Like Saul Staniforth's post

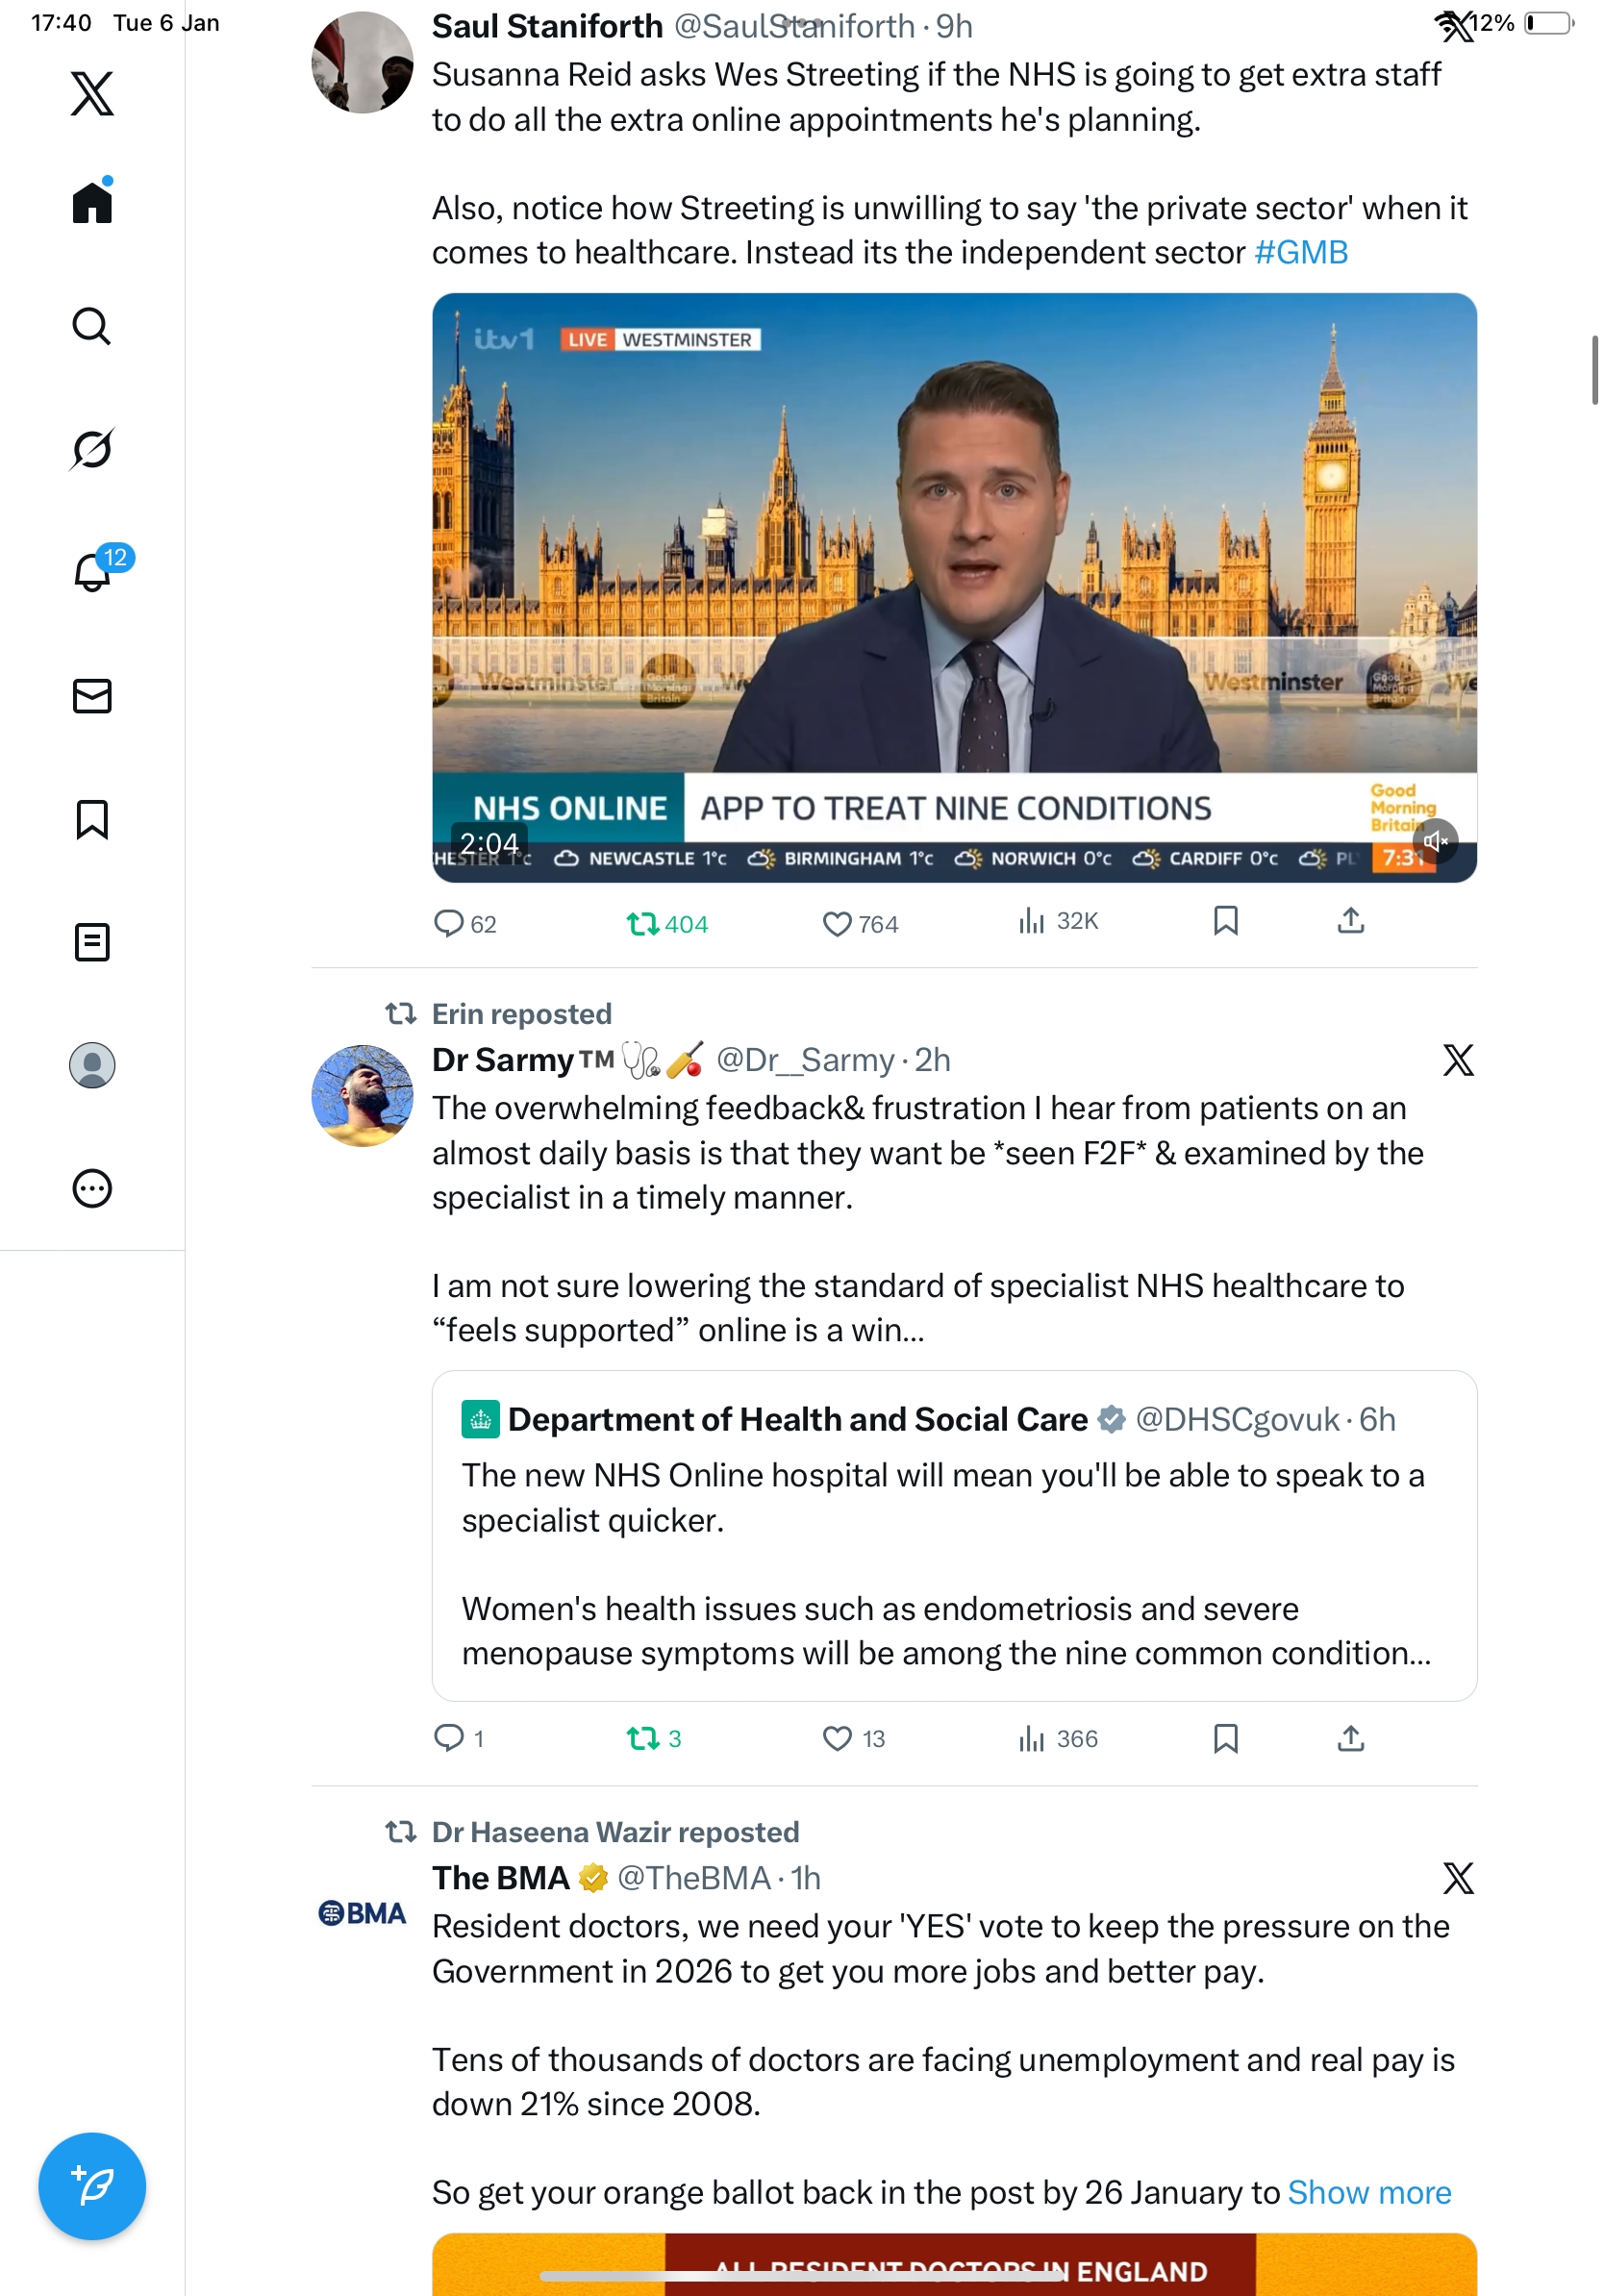(x=837, y=923)
